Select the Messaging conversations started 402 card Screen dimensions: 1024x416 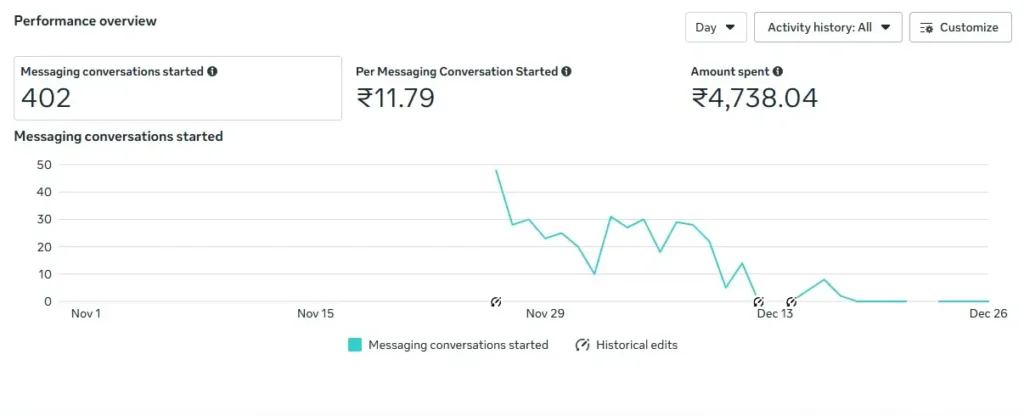177,88
